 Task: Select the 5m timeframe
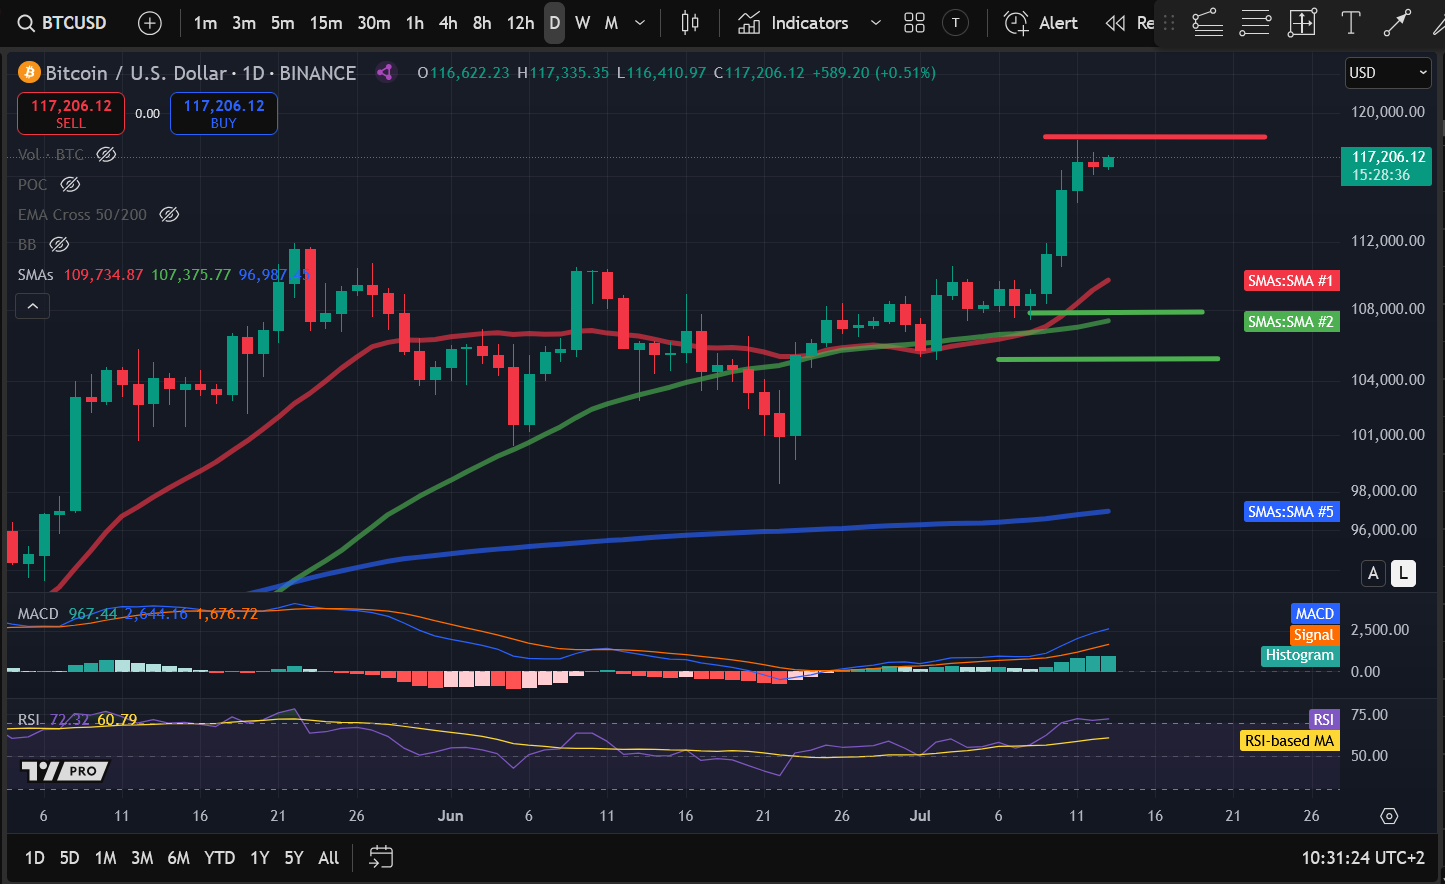point(283,23)
